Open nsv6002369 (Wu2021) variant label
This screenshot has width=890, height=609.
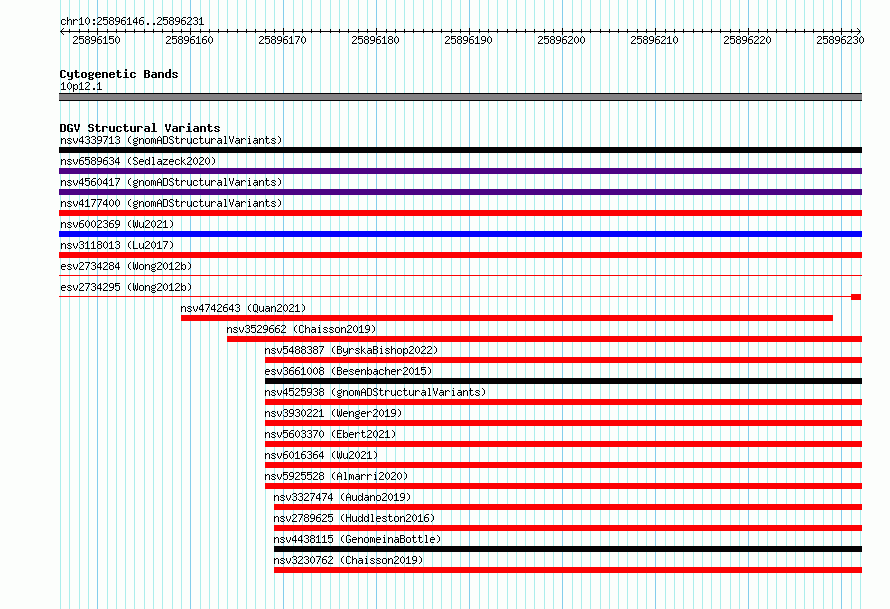(117, 224)
